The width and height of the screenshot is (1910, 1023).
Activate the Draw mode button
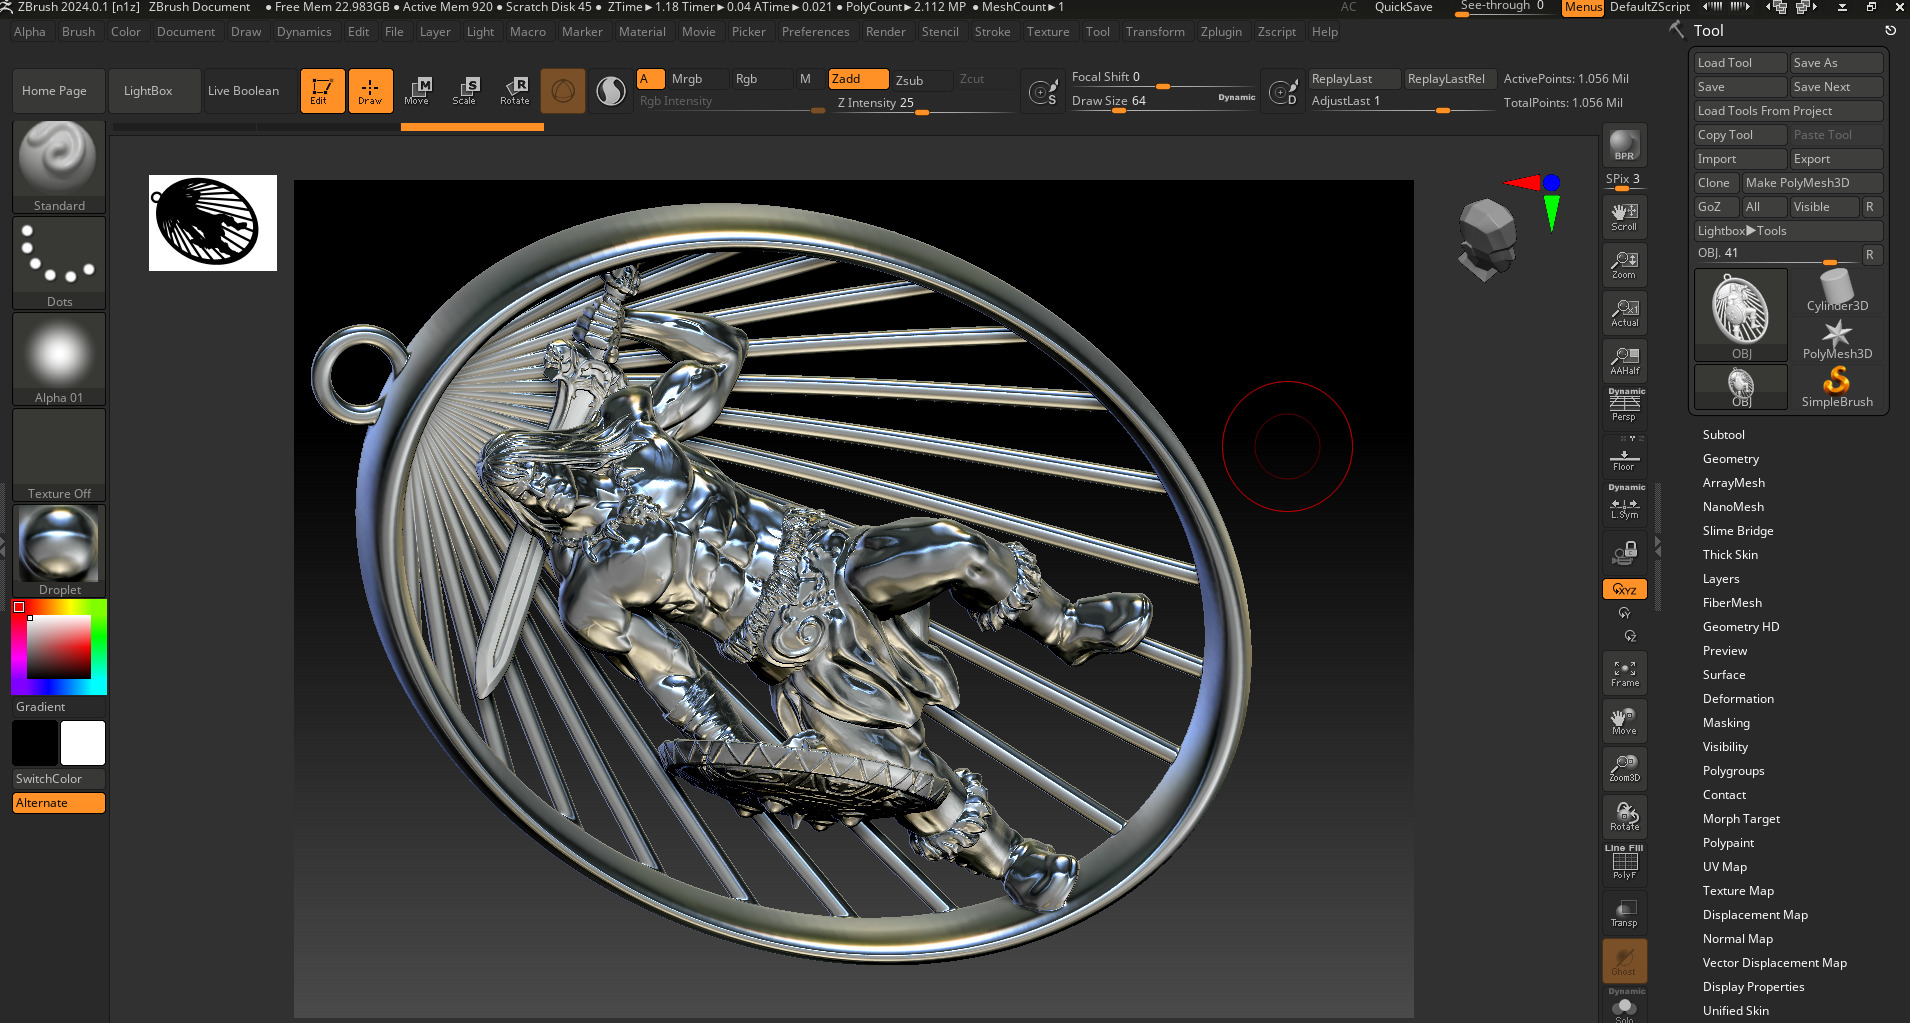coord(370,90)
